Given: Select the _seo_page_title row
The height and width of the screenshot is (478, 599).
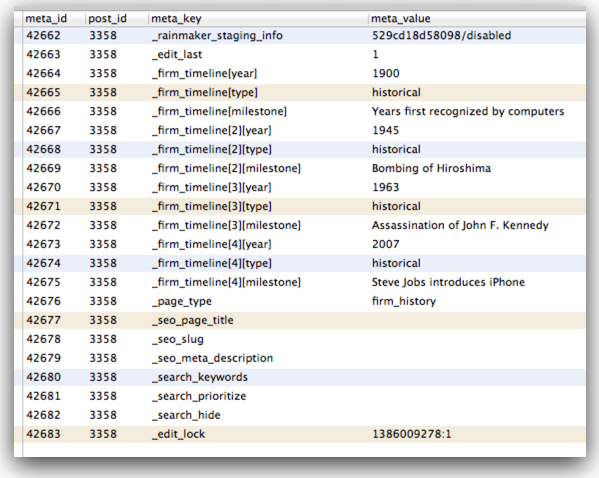Looking at the screenshot, I should coord(300,320).
